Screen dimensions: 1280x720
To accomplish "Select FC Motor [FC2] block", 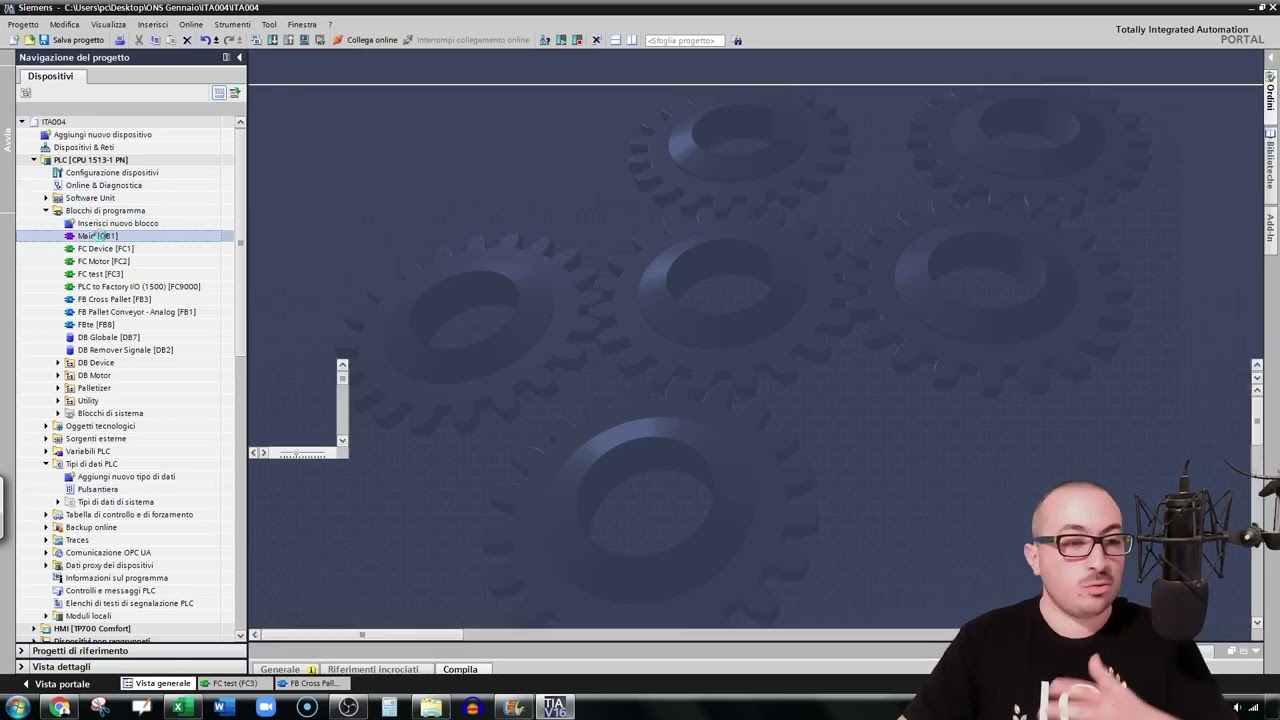I will pyautogui.click(x=103, y=261).
